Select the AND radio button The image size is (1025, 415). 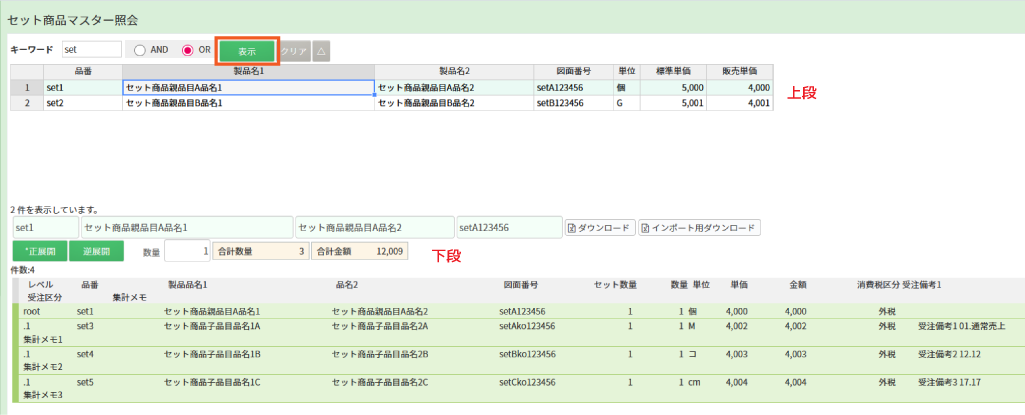coord(141,50)
